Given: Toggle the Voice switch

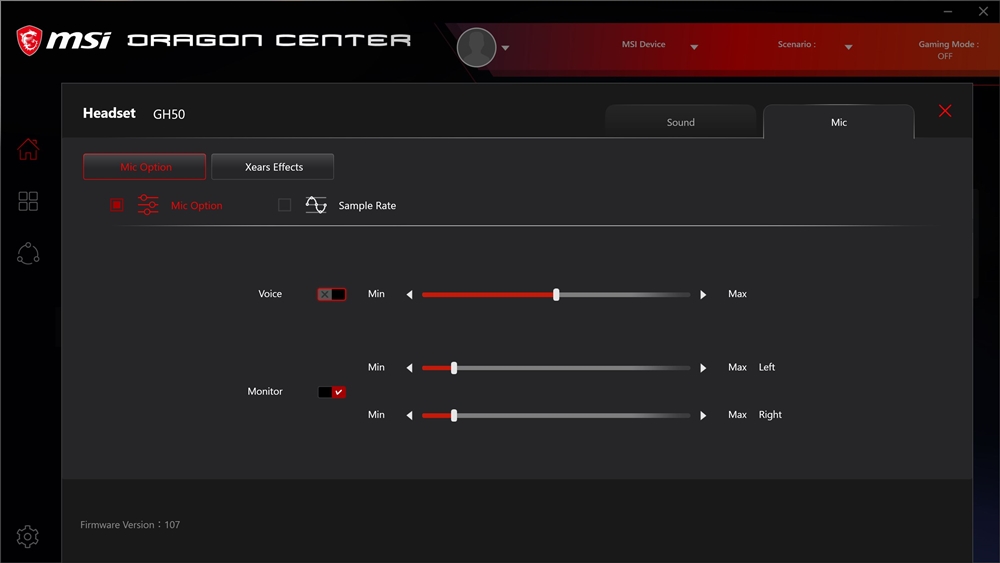Looking at the screenshot, I should (x=332, y=295).
